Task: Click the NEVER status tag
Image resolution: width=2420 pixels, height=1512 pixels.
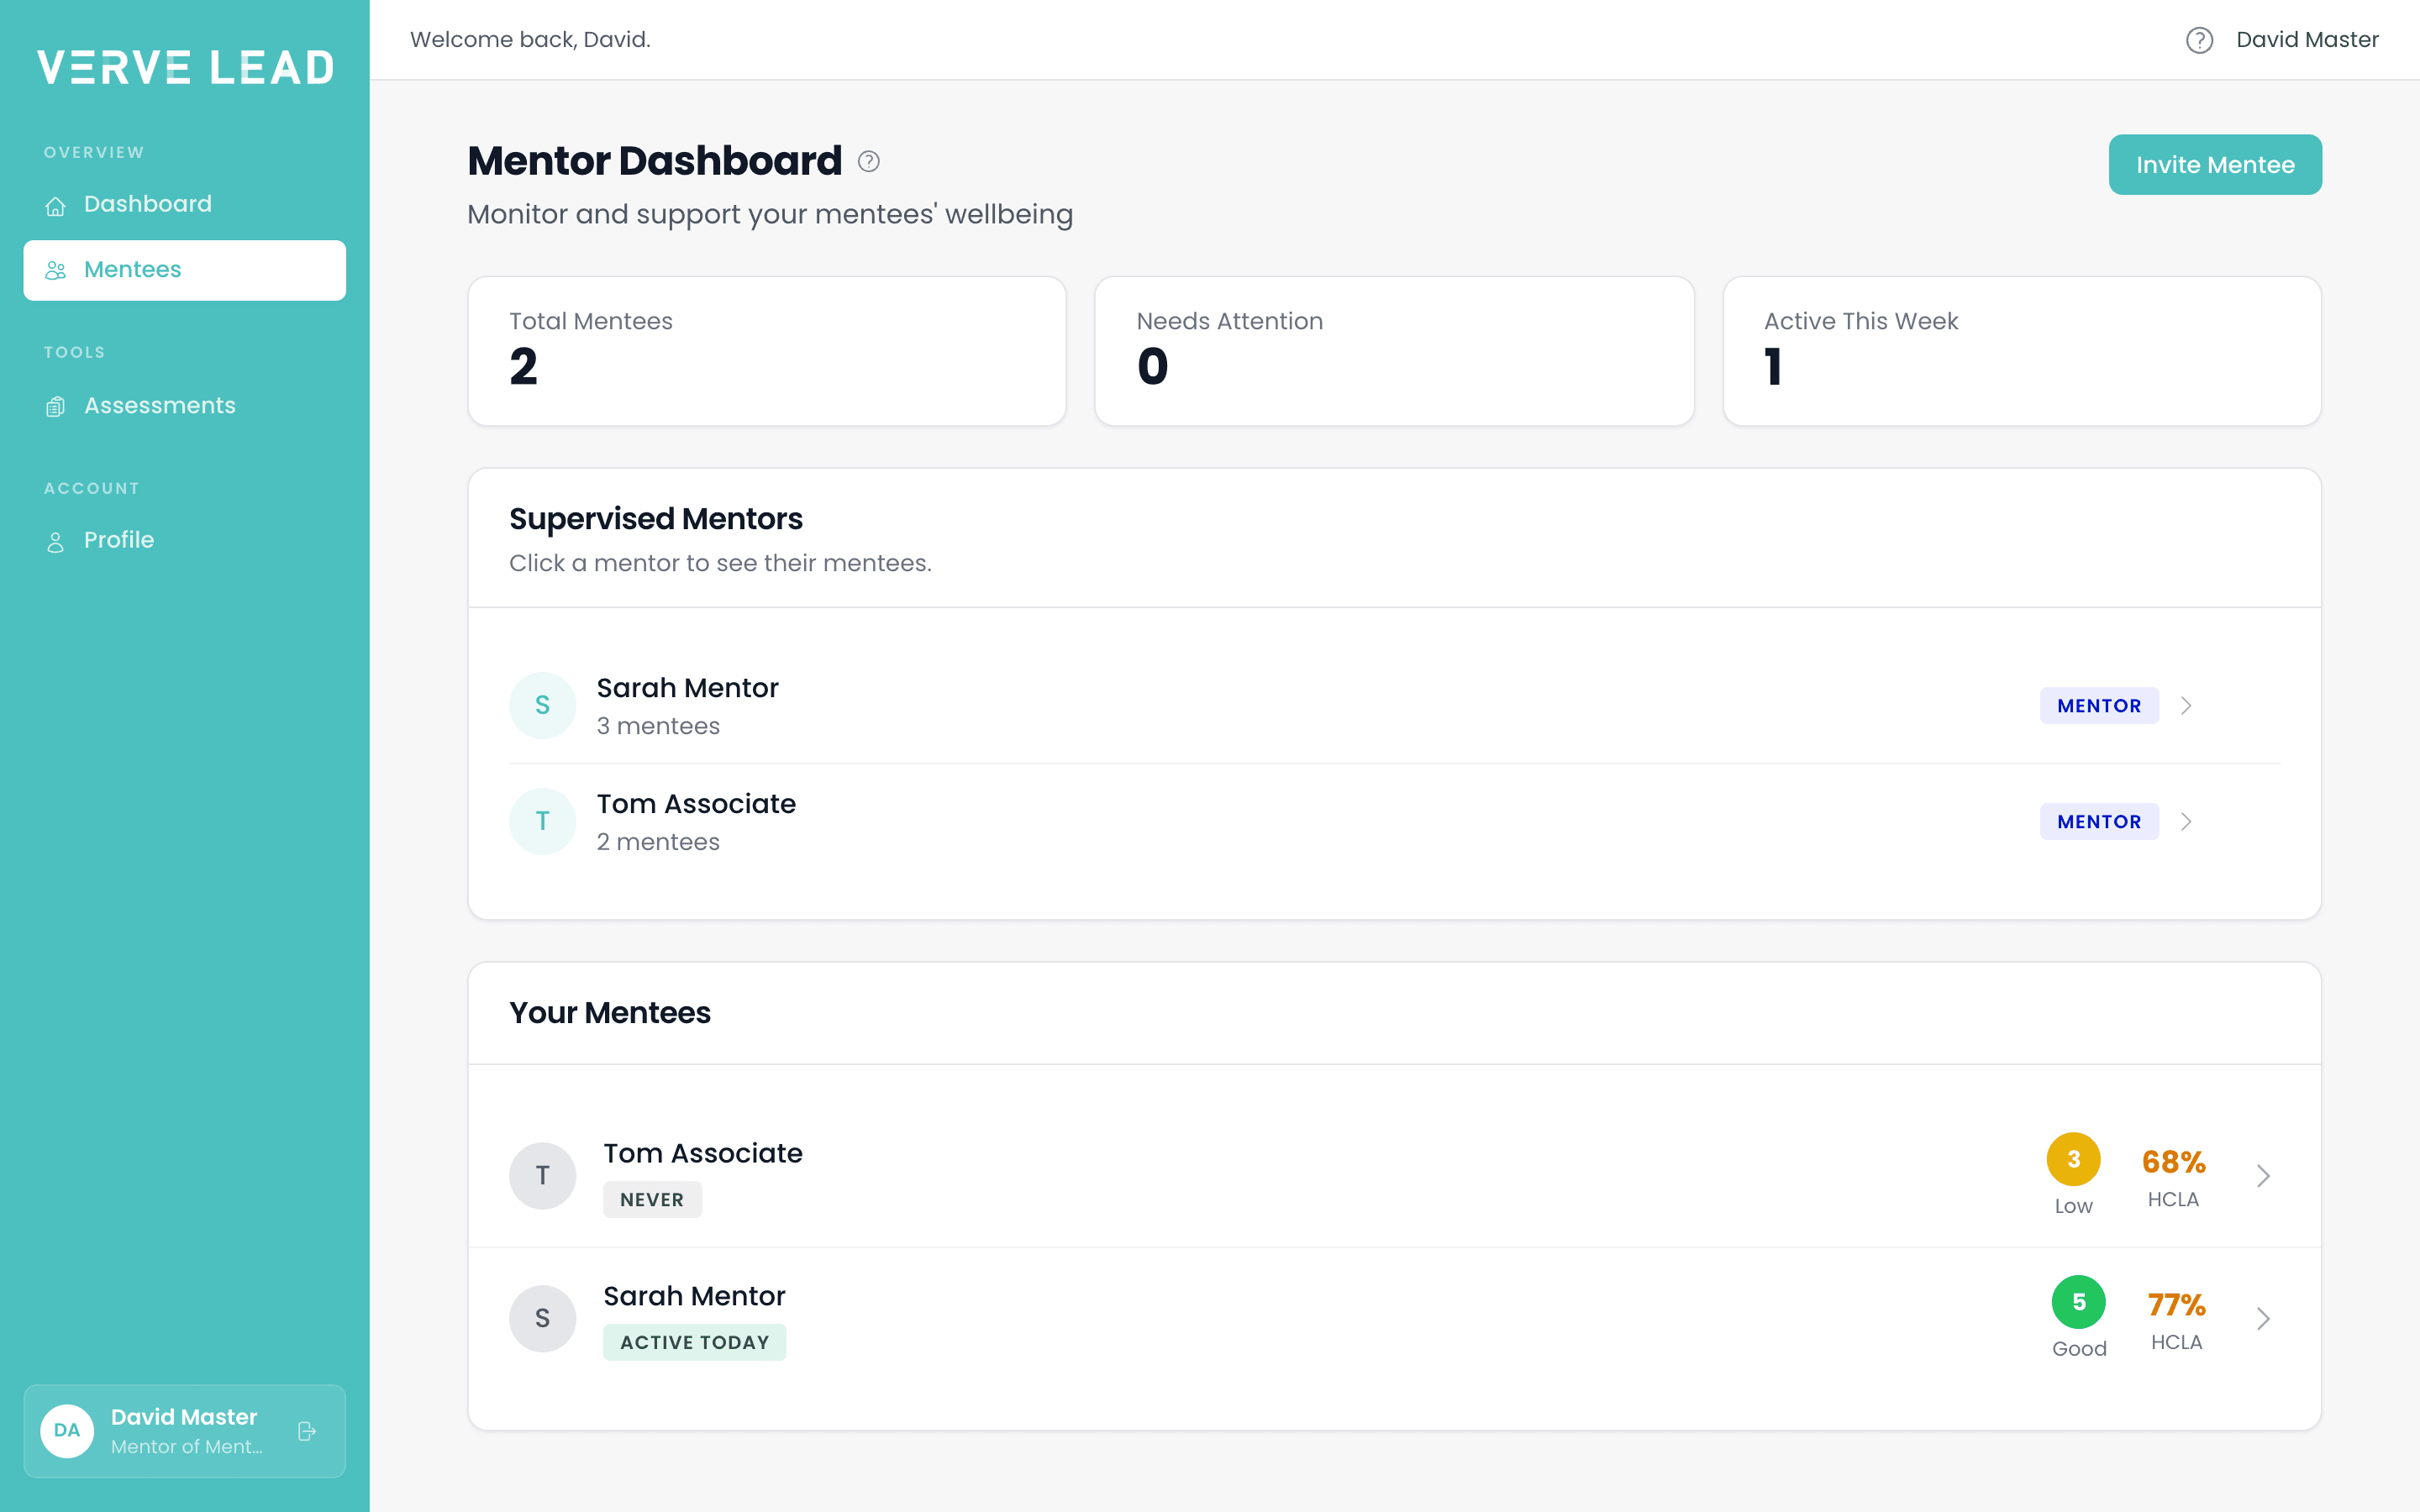Action: coord(652,1200)
